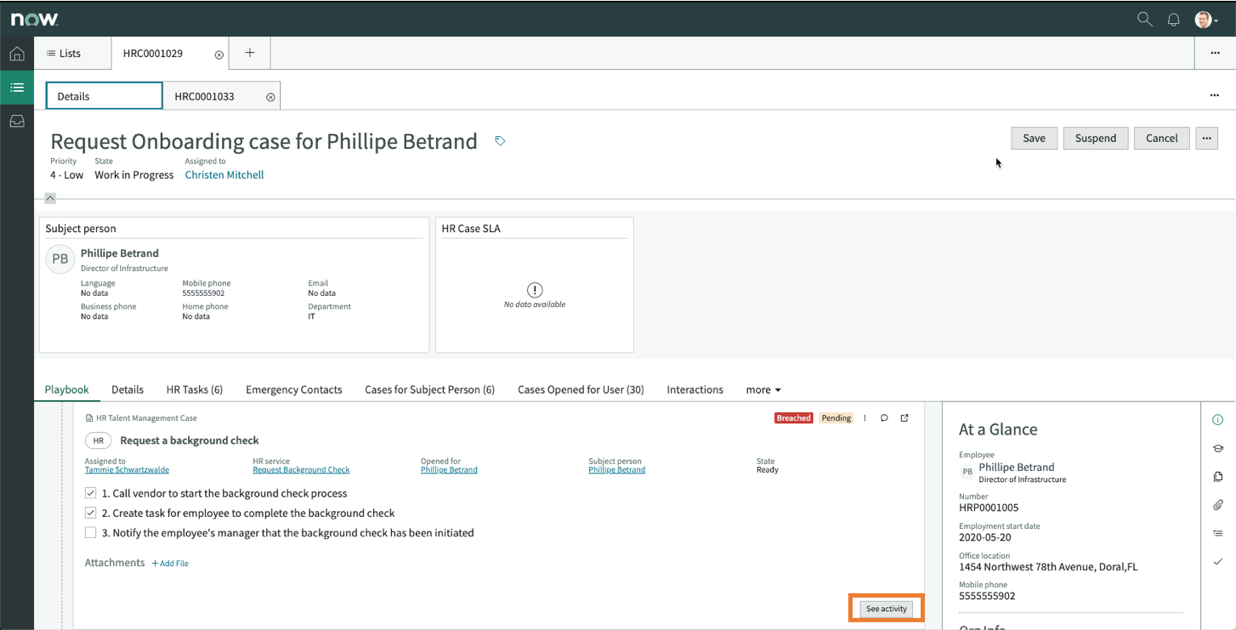Open Phillipe Betrand under Opened for
The height and width of the screenshot is (630, 1236).
449,470
